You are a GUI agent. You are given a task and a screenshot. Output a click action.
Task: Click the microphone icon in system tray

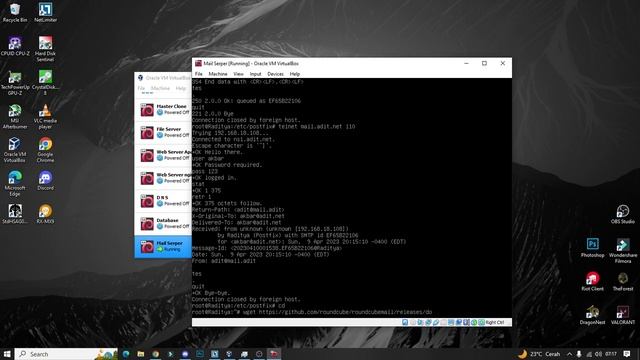579,354
